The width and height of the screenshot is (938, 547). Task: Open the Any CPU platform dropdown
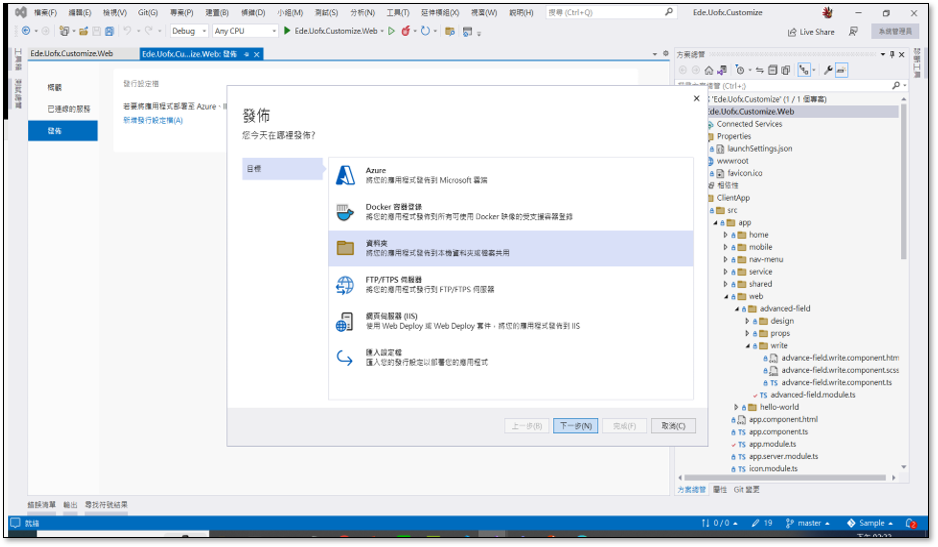point(245,31)
